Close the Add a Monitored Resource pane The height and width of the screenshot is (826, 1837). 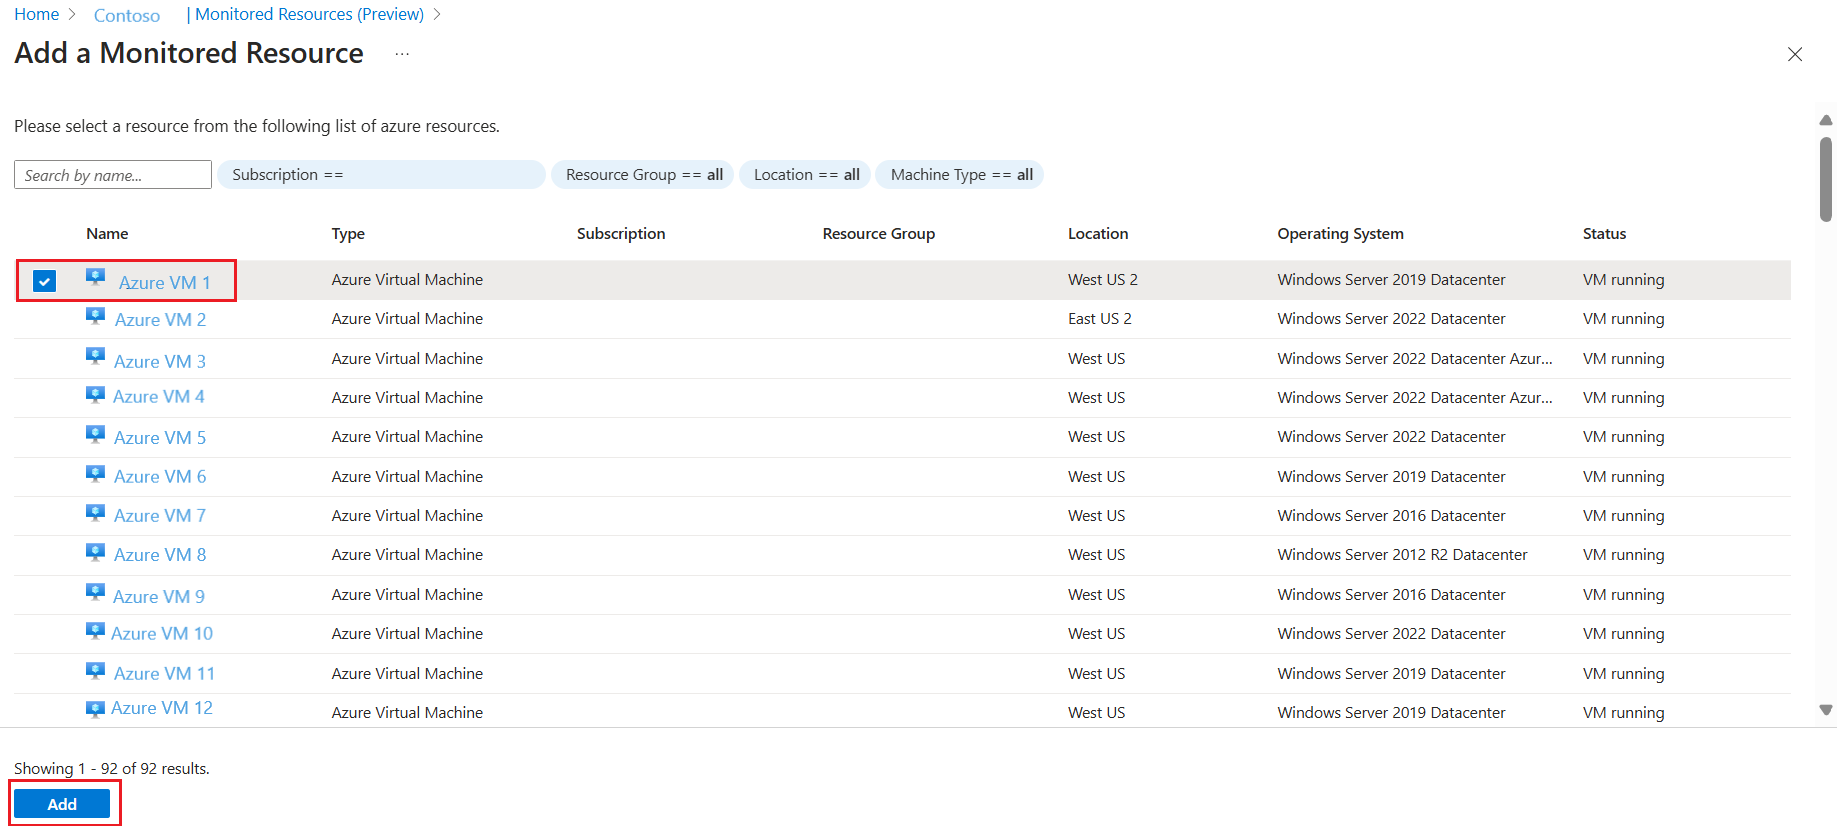pos(1795,54)
